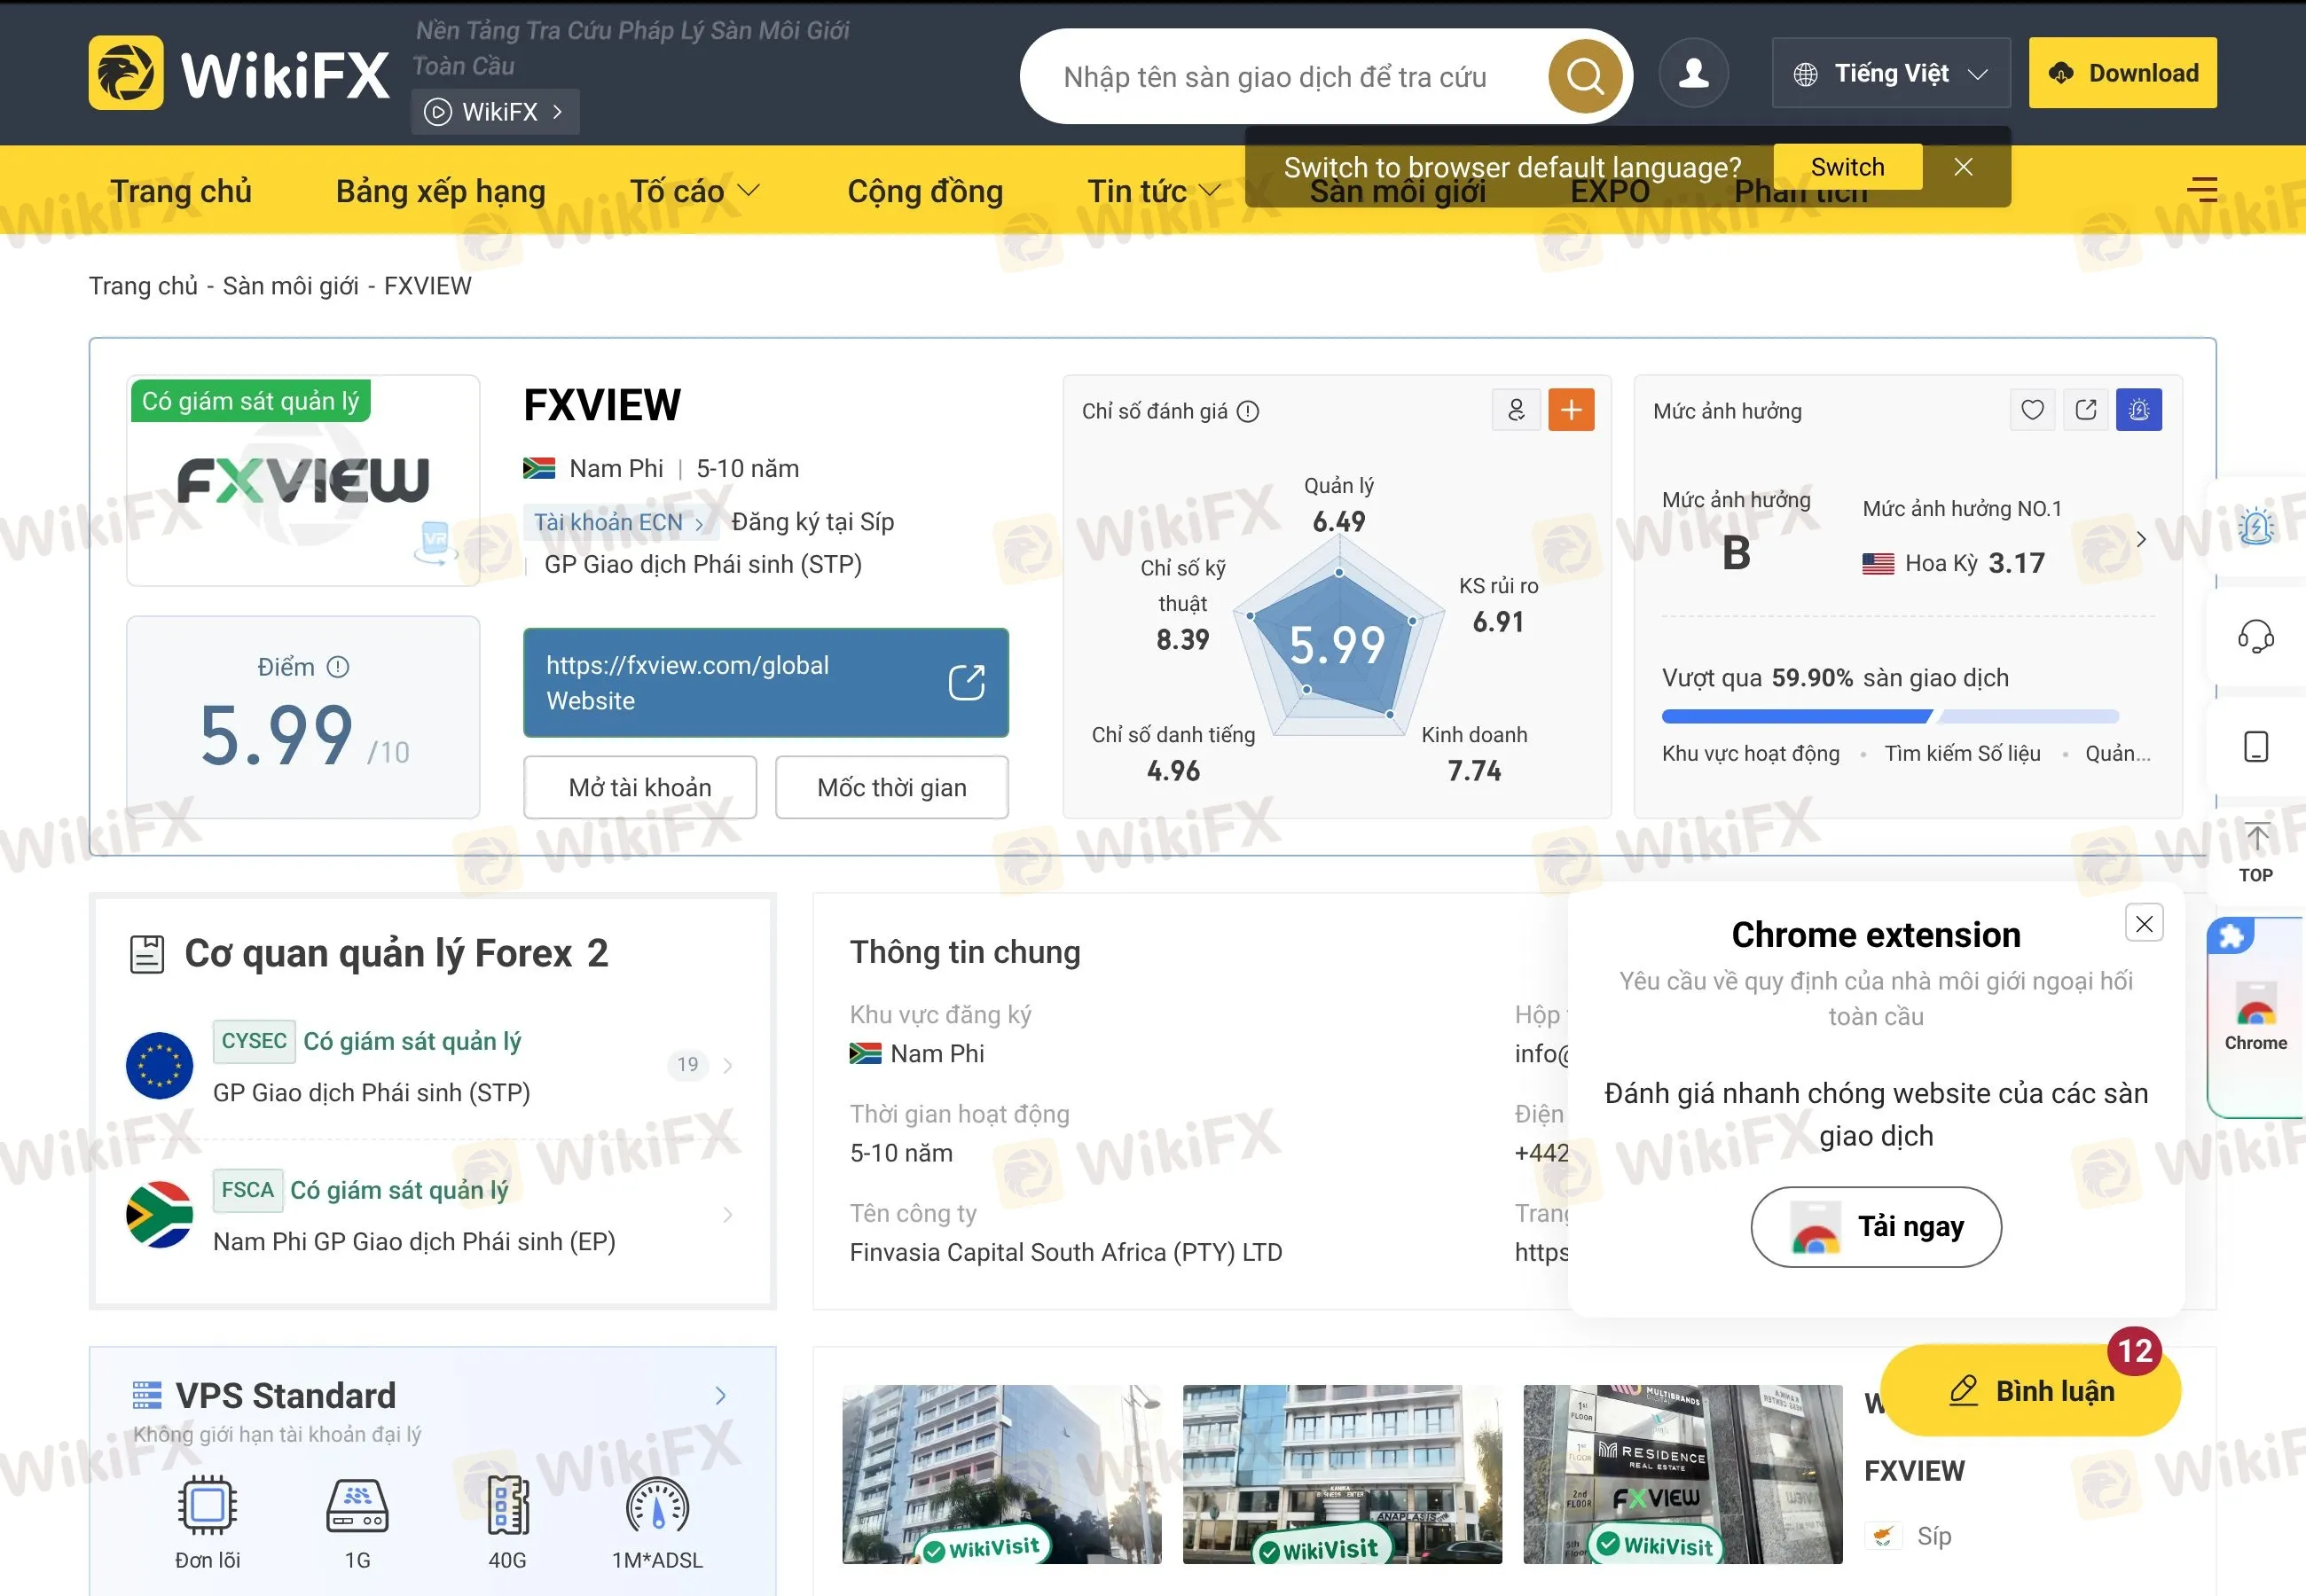Viewport: 2306px width, 1596px height.
Task: Click the CYSEC EU flag icon
Action: (x=159, y=1065)
